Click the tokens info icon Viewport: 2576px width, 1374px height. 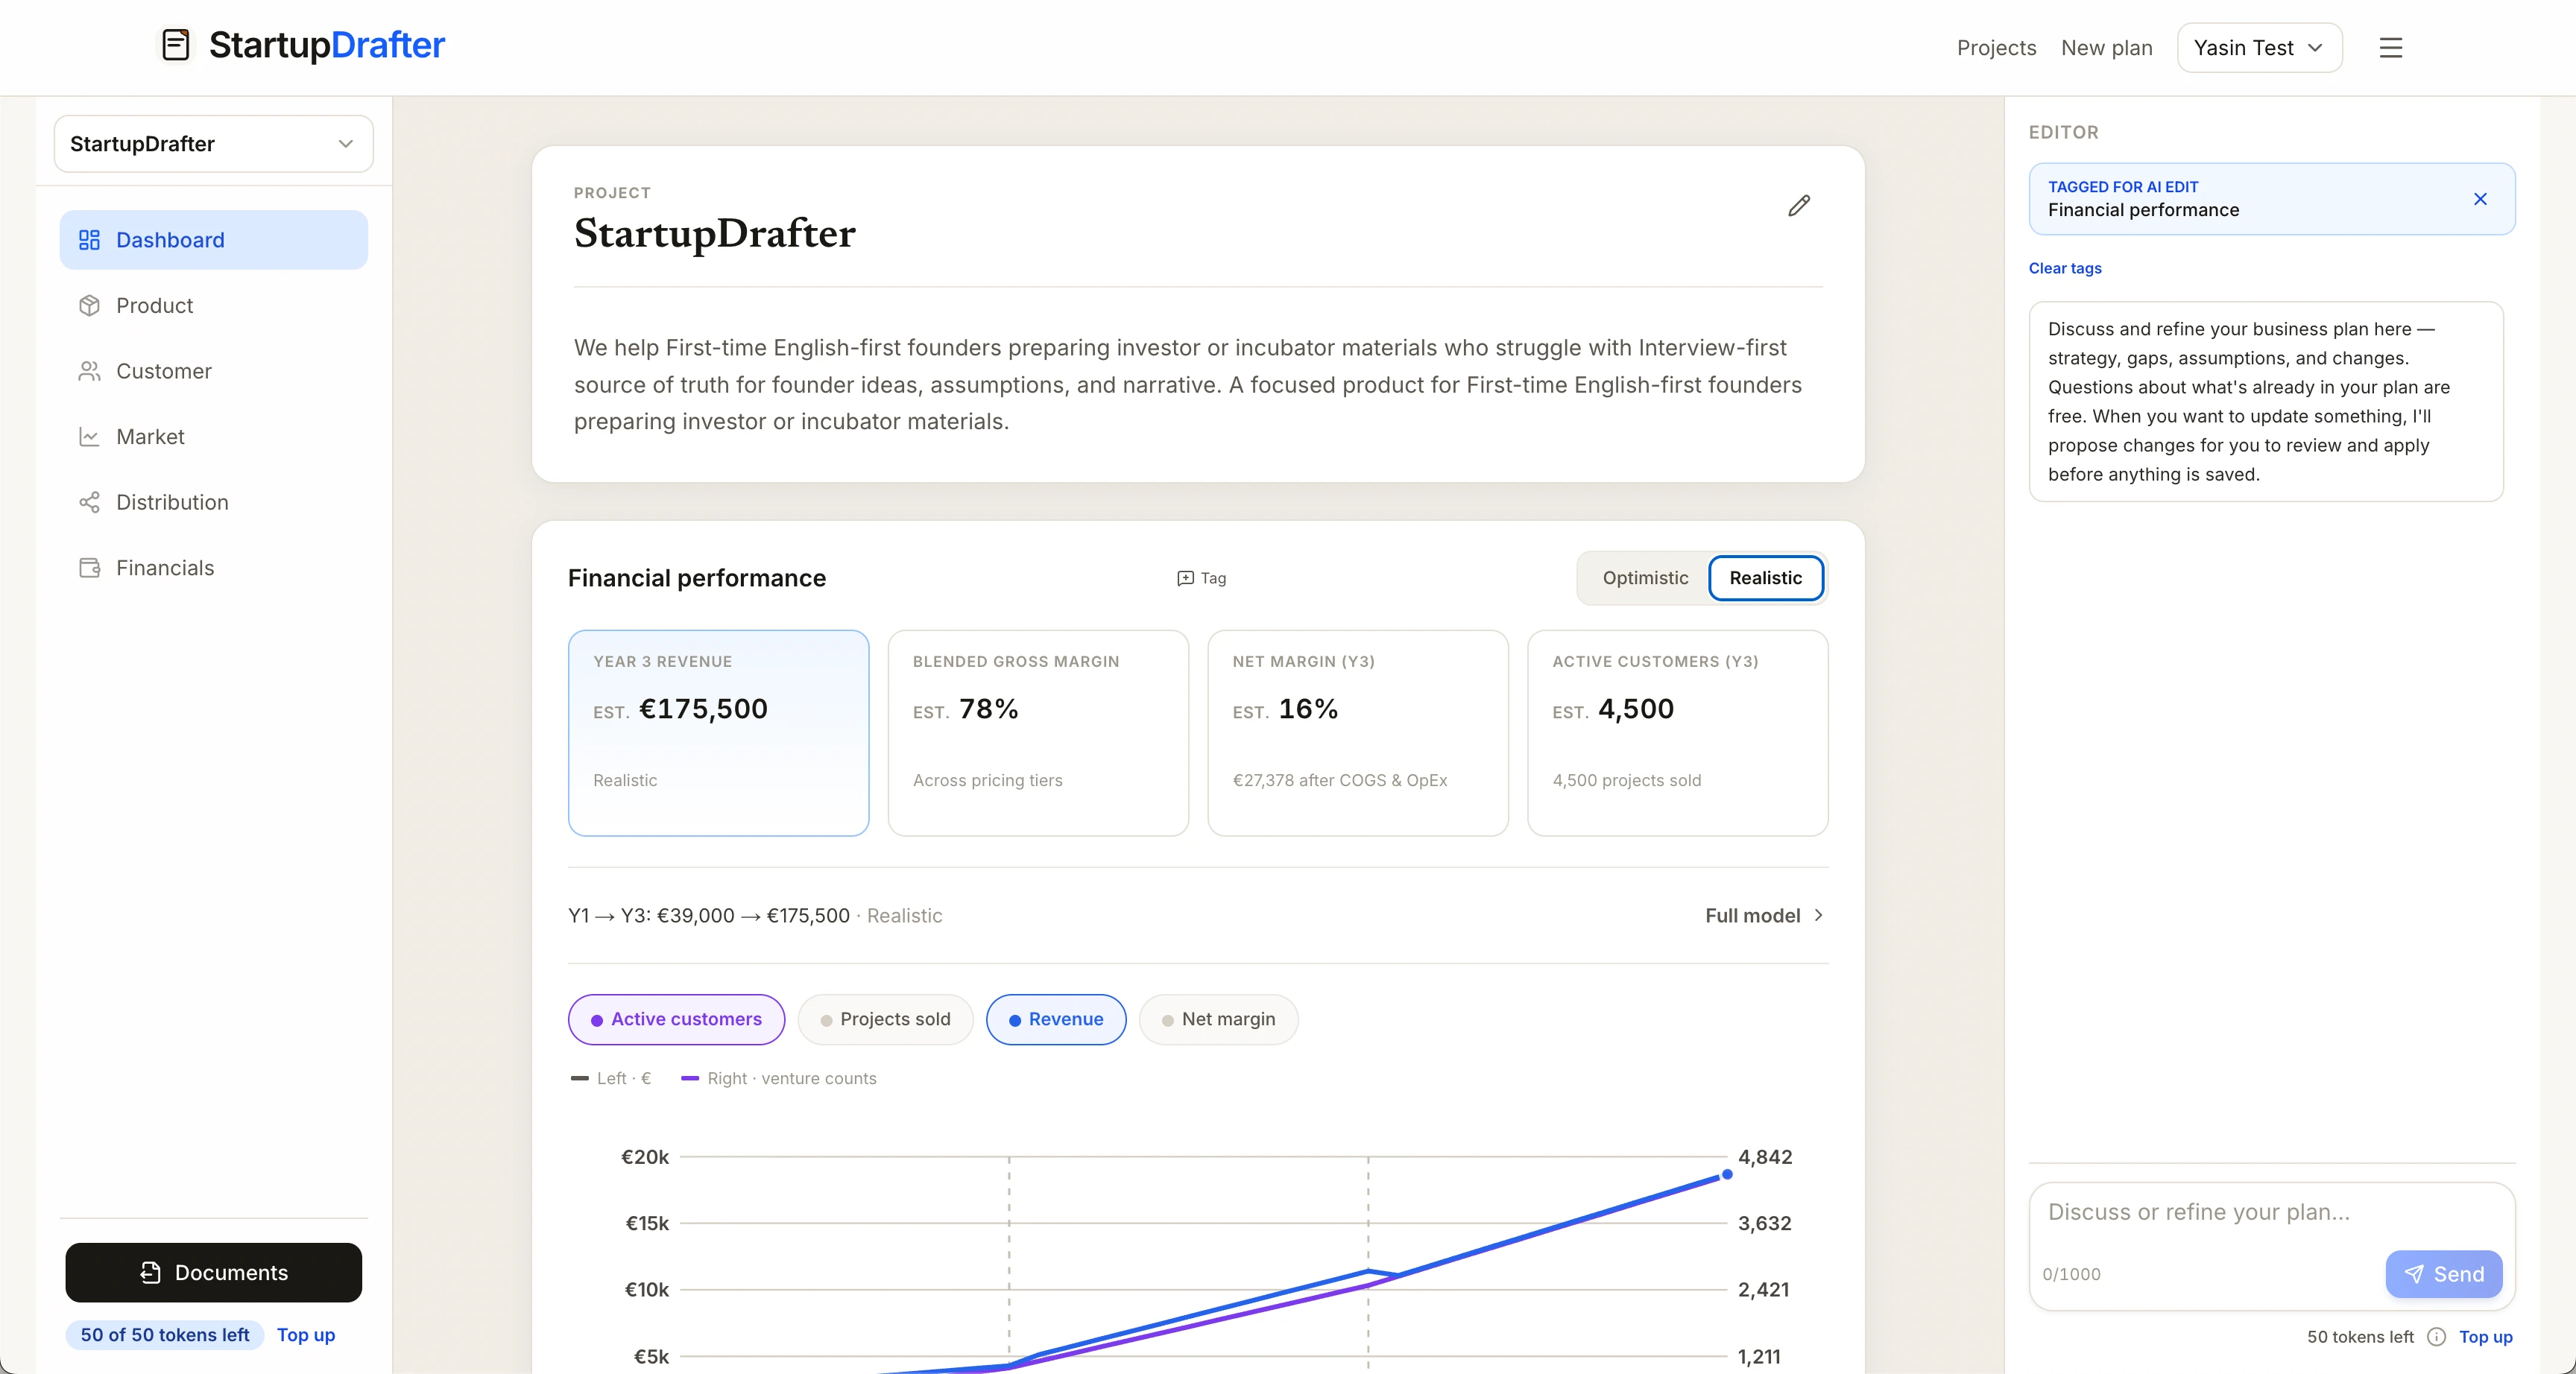tap(2437, 1337)
